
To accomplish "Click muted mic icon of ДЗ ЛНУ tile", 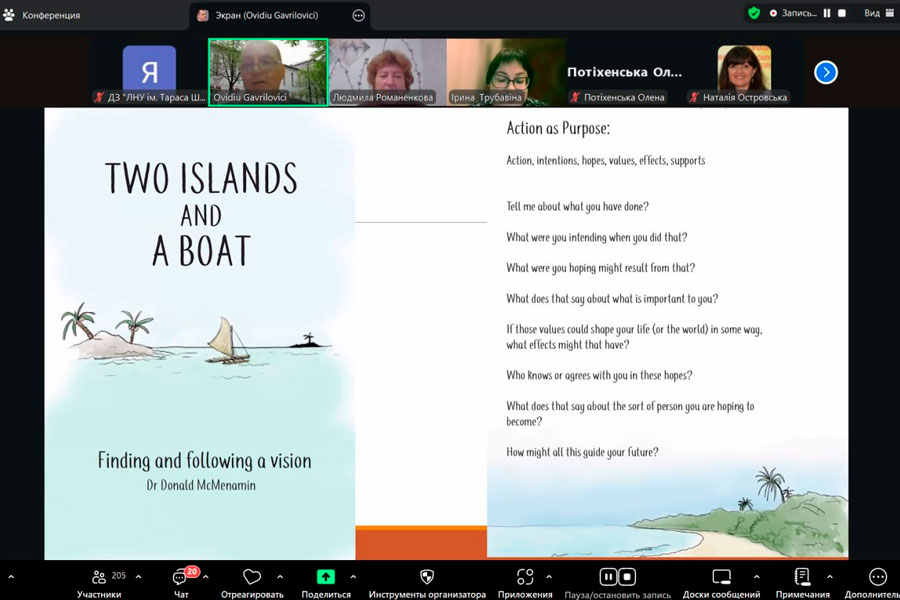I will click(x=99, y=98).
